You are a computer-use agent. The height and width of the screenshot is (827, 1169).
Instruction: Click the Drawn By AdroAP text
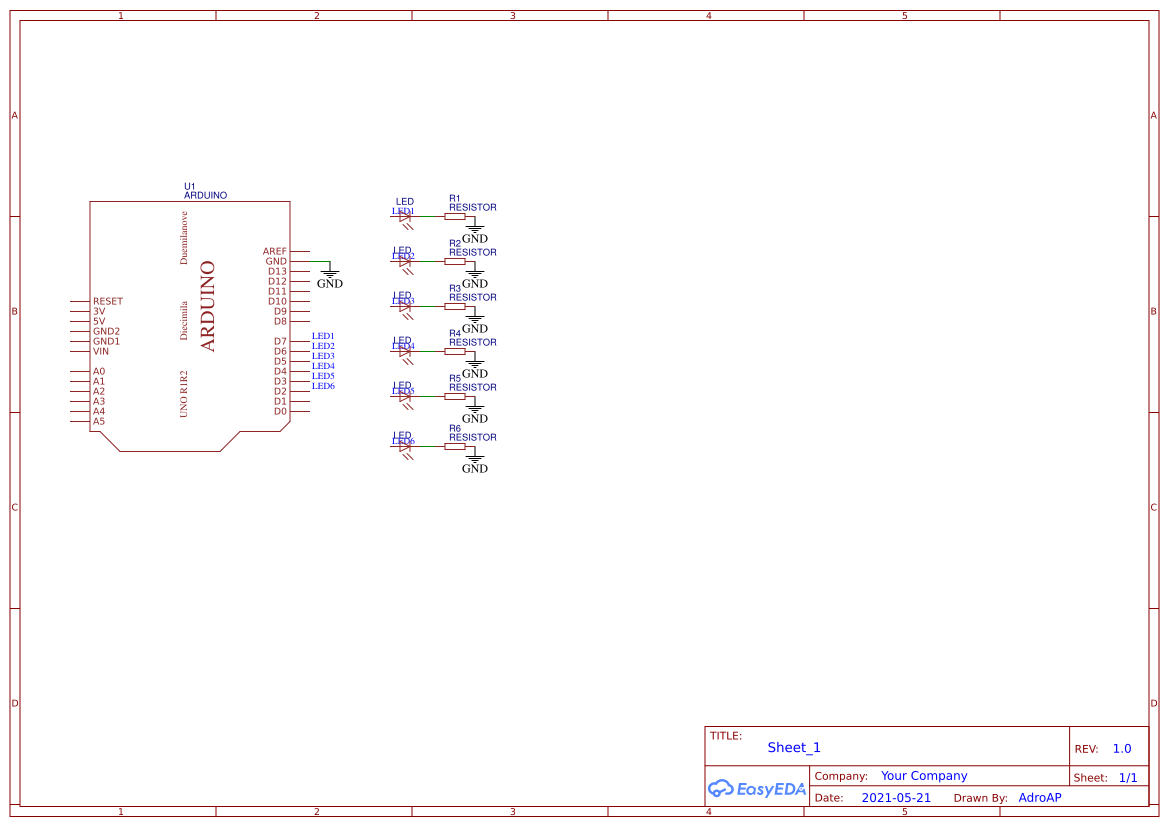point(1040,797)
